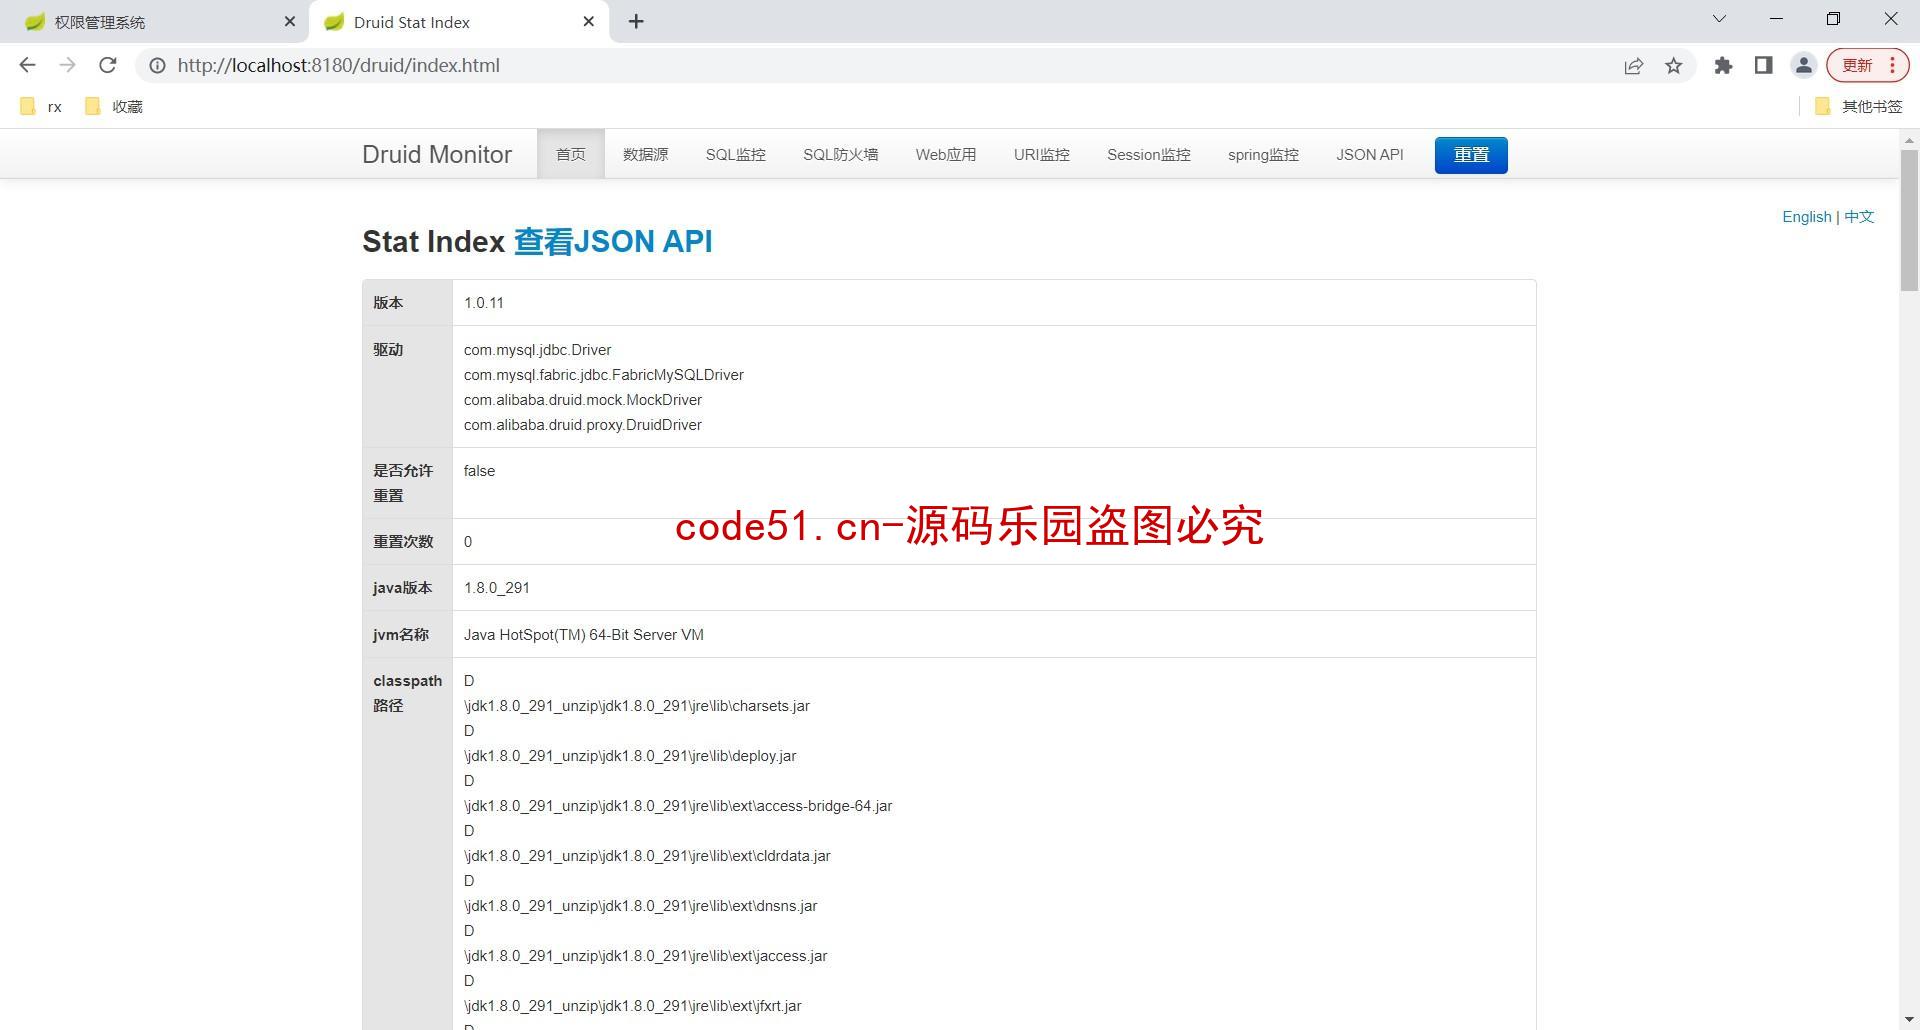Go back using the browser back arrow
1920x1030 pixels.
(27, 65)
